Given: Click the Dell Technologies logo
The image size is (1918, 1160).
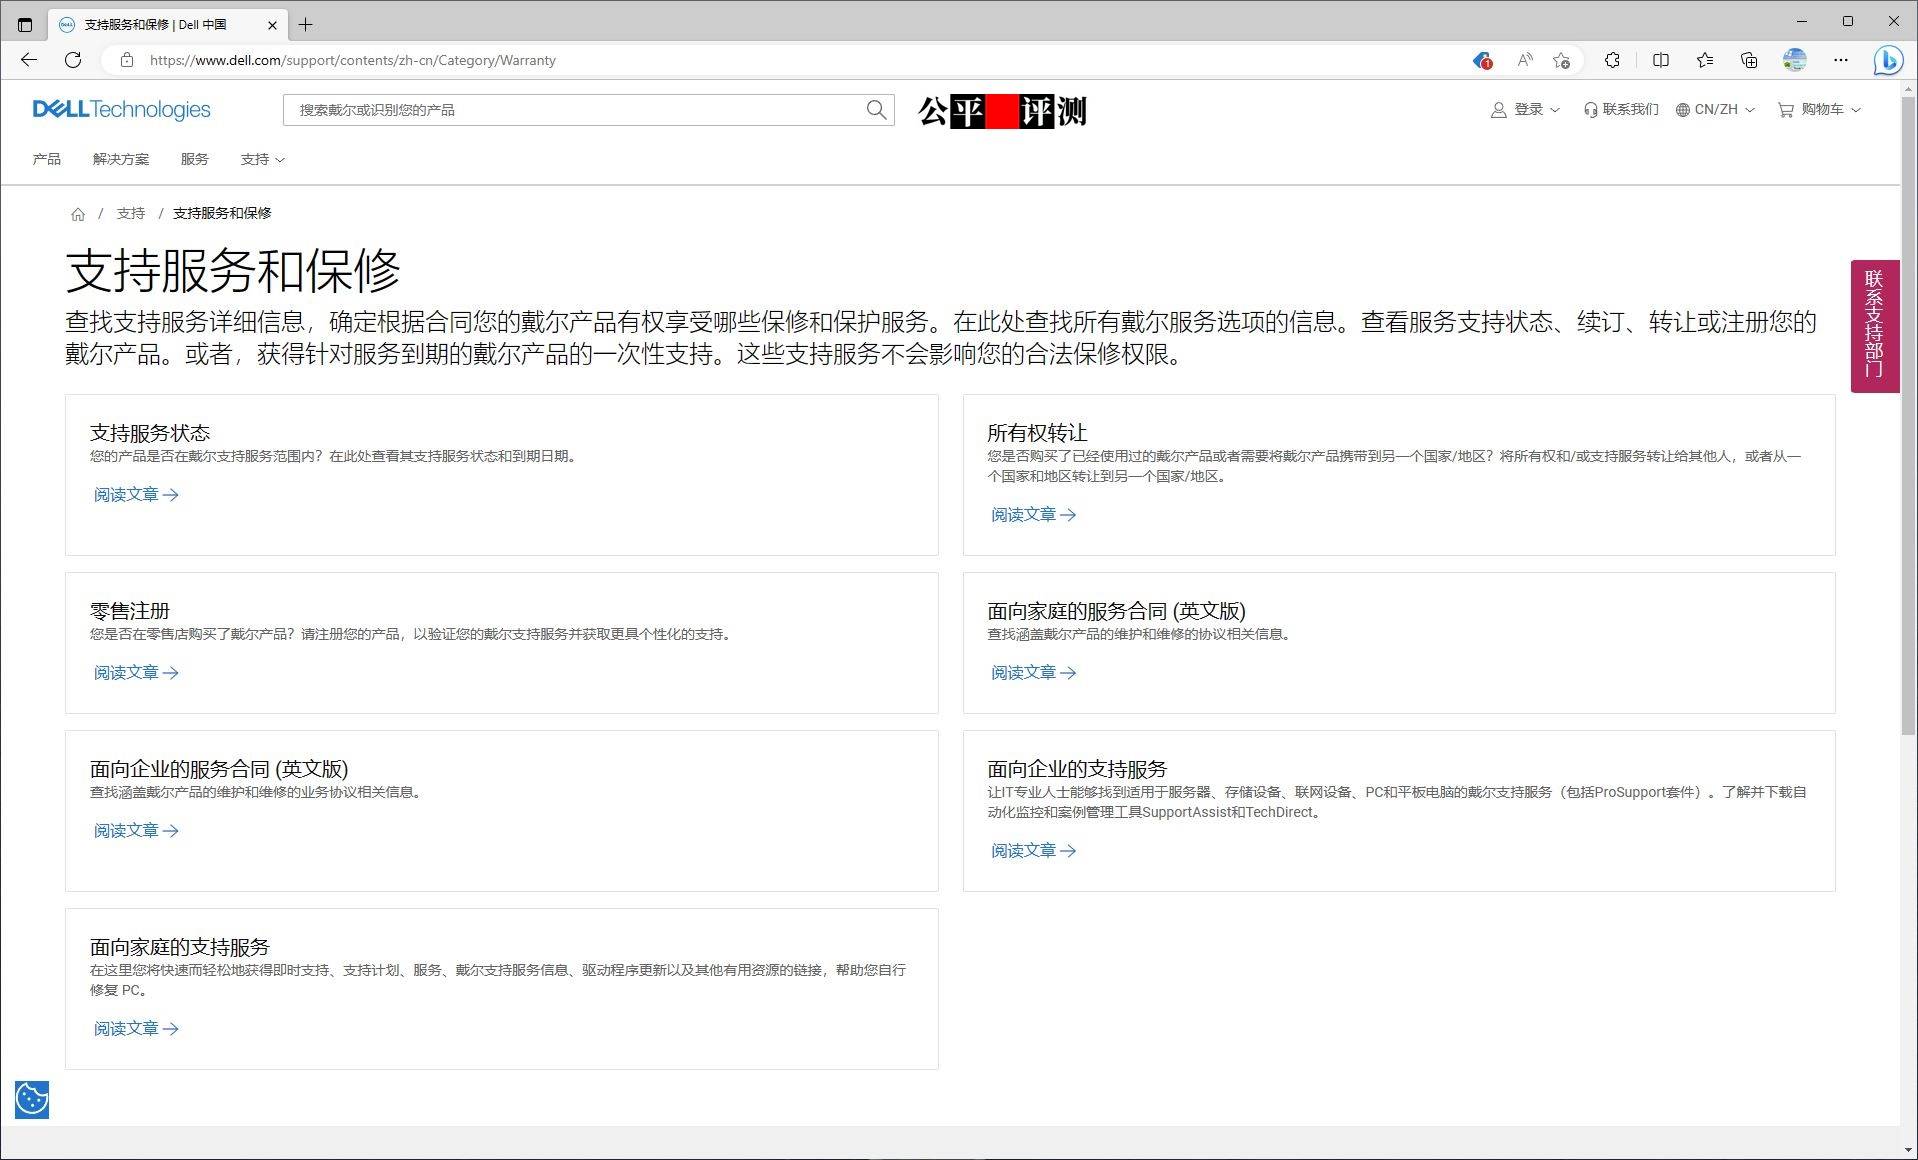Looking at the screenshot, I should pos(120,110).
